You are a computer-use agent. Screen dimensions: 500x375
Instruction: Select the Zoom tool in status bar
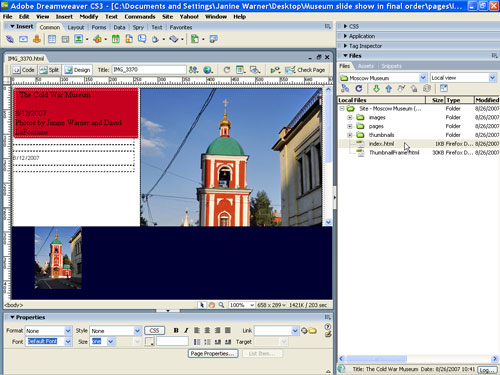click(x=221, y=305)
